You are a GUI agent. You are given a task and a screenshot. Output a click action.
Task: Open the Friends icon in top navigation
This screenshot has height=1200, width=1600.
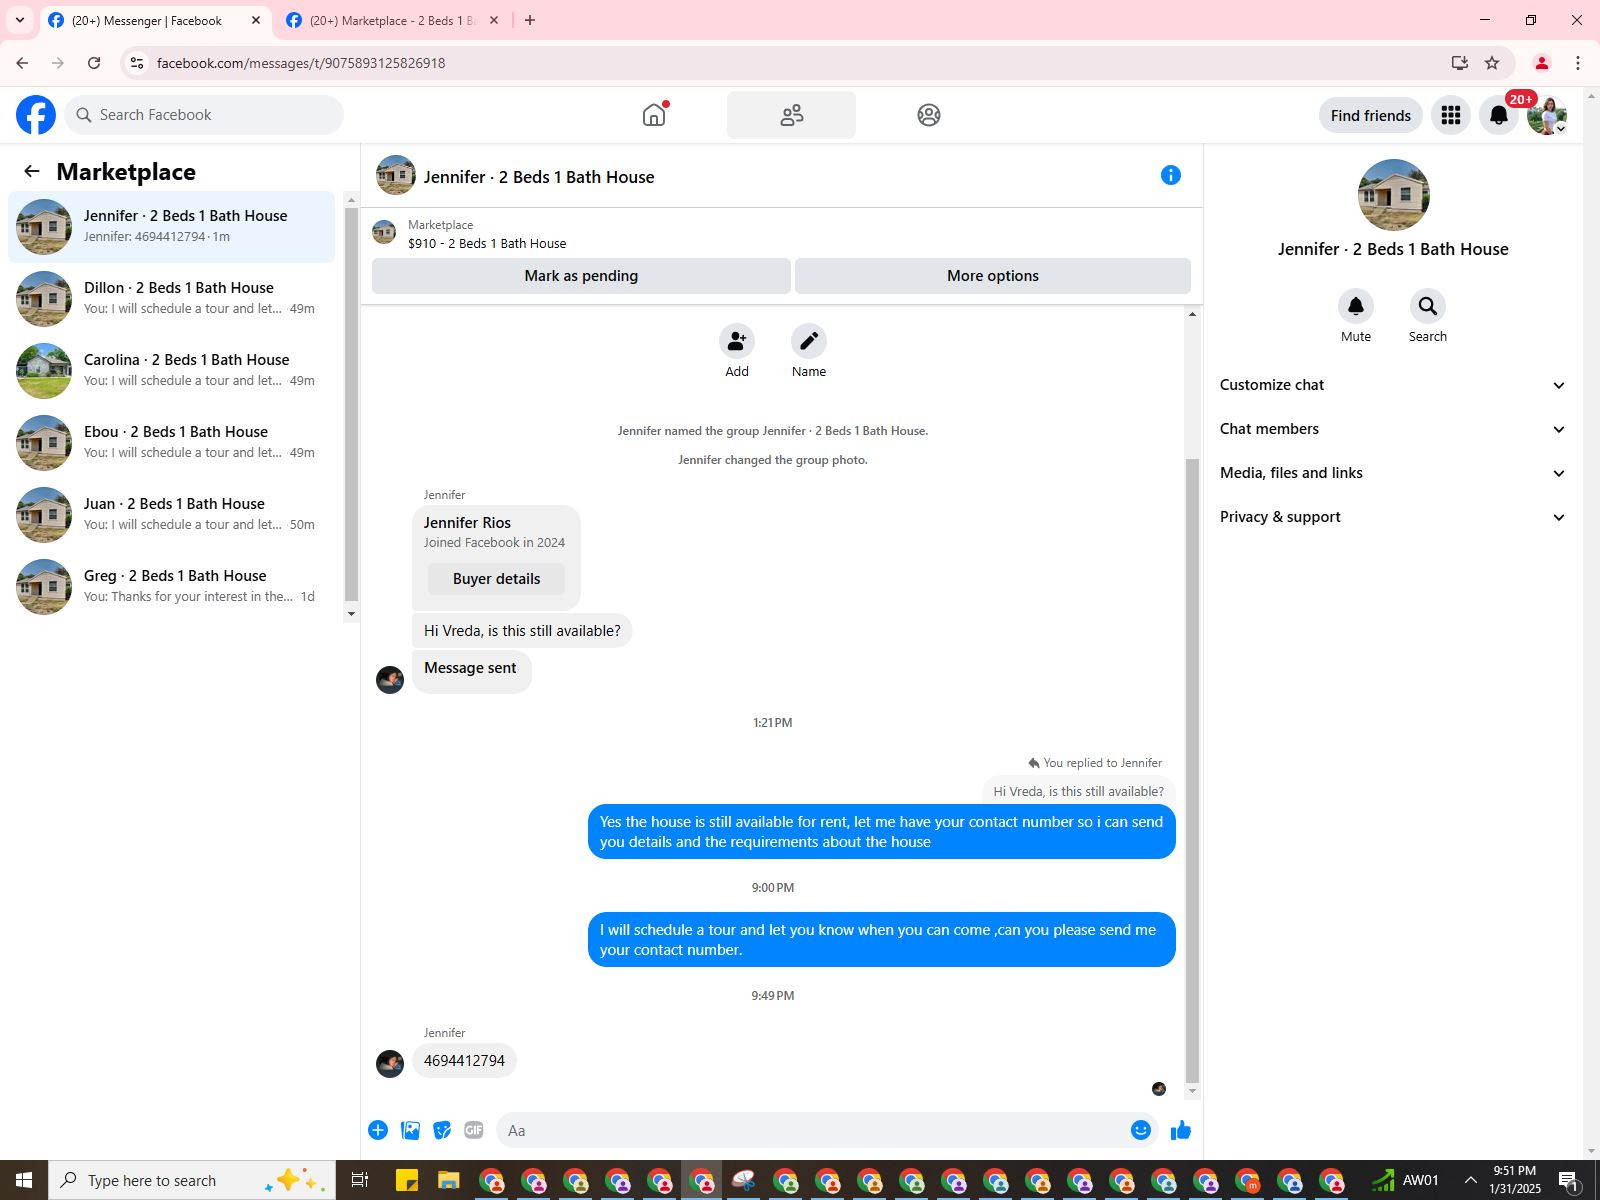coord(791,115)
